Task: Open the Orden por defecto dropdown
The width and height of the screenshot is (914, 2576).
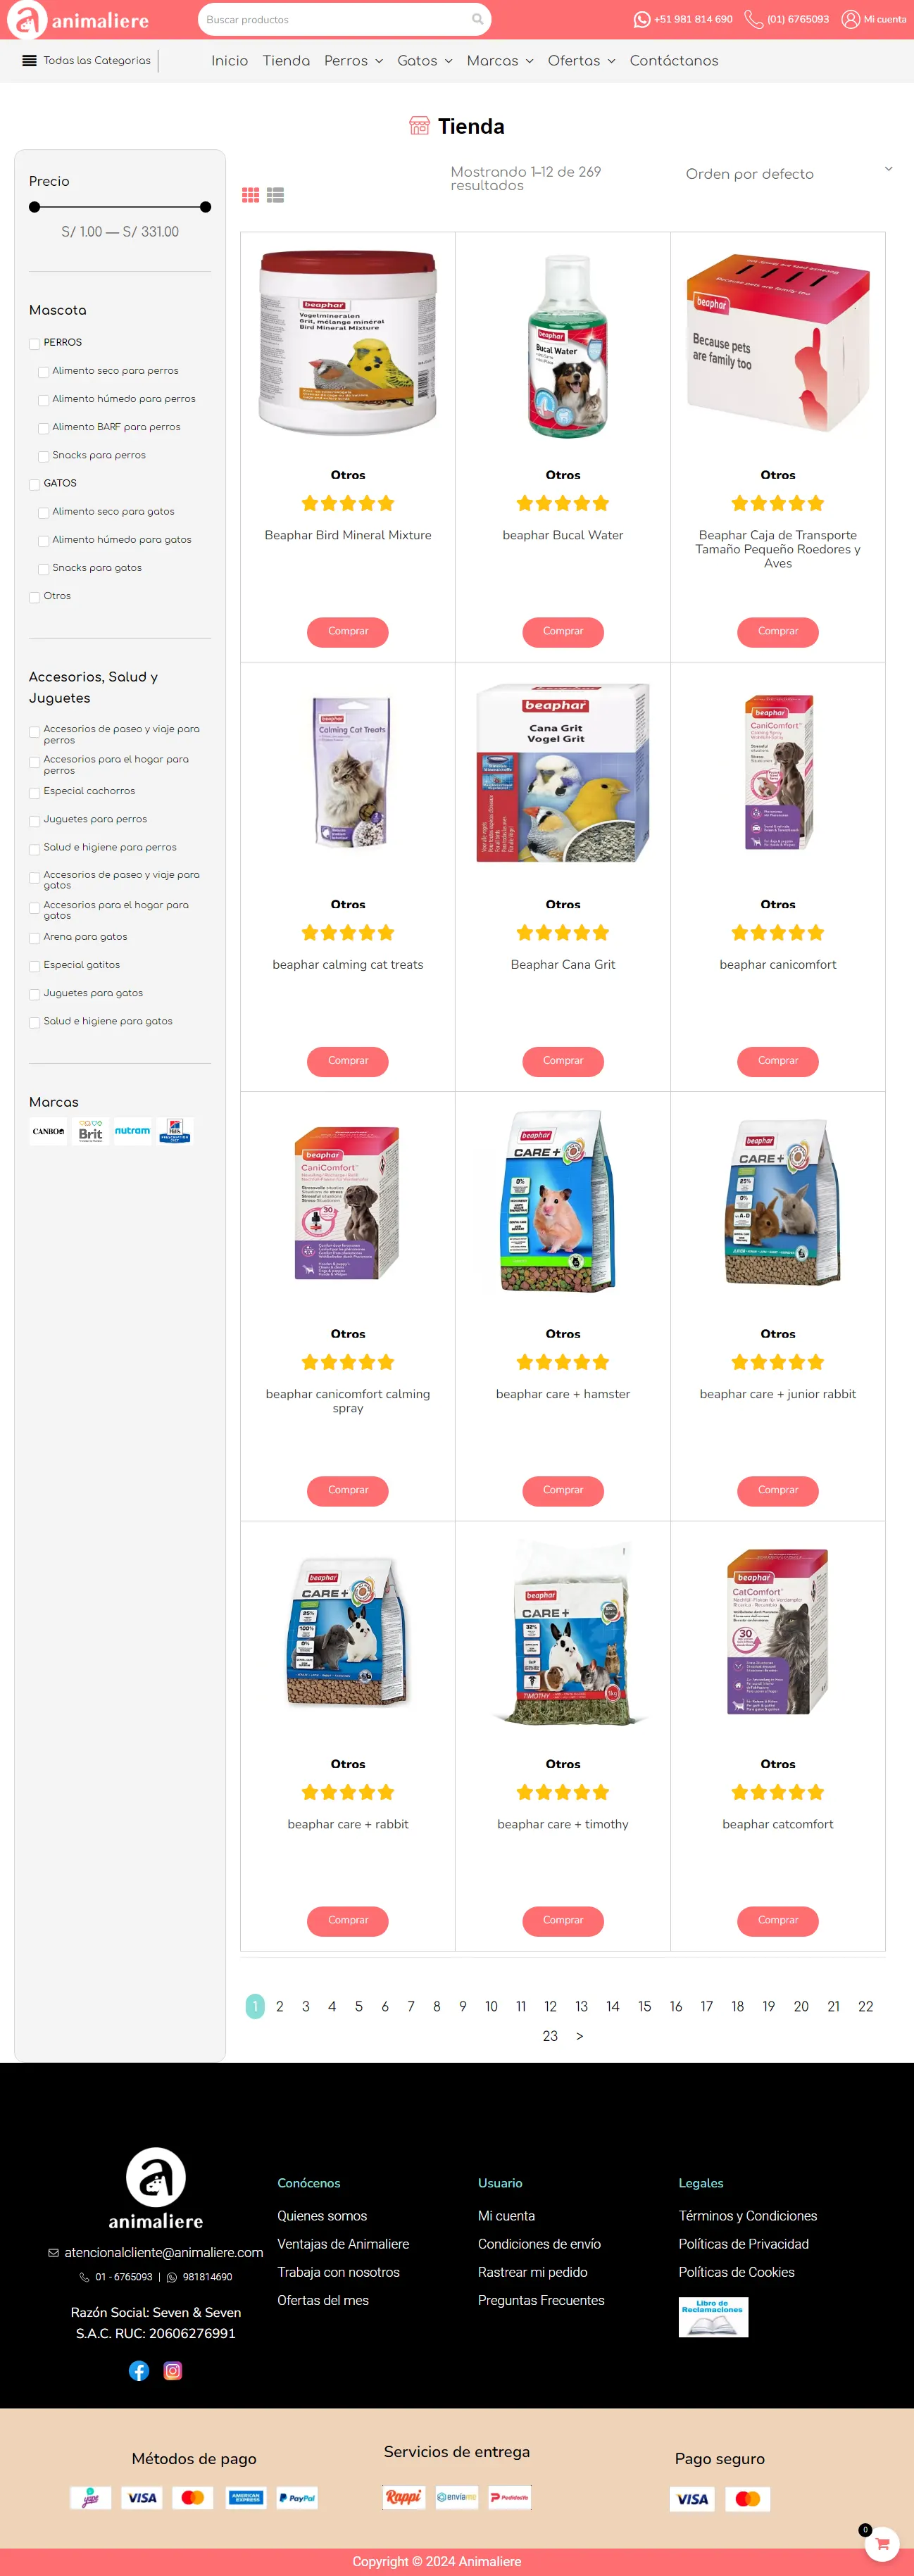Action: tap(789, 174)
